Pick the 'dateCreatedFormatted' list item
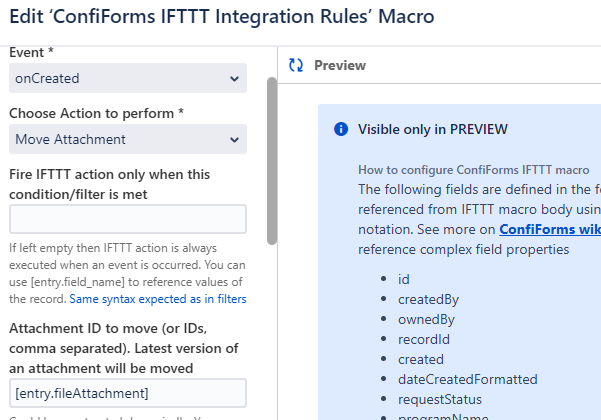This screenshot has height=420, width=601. (x=467, y=379)
